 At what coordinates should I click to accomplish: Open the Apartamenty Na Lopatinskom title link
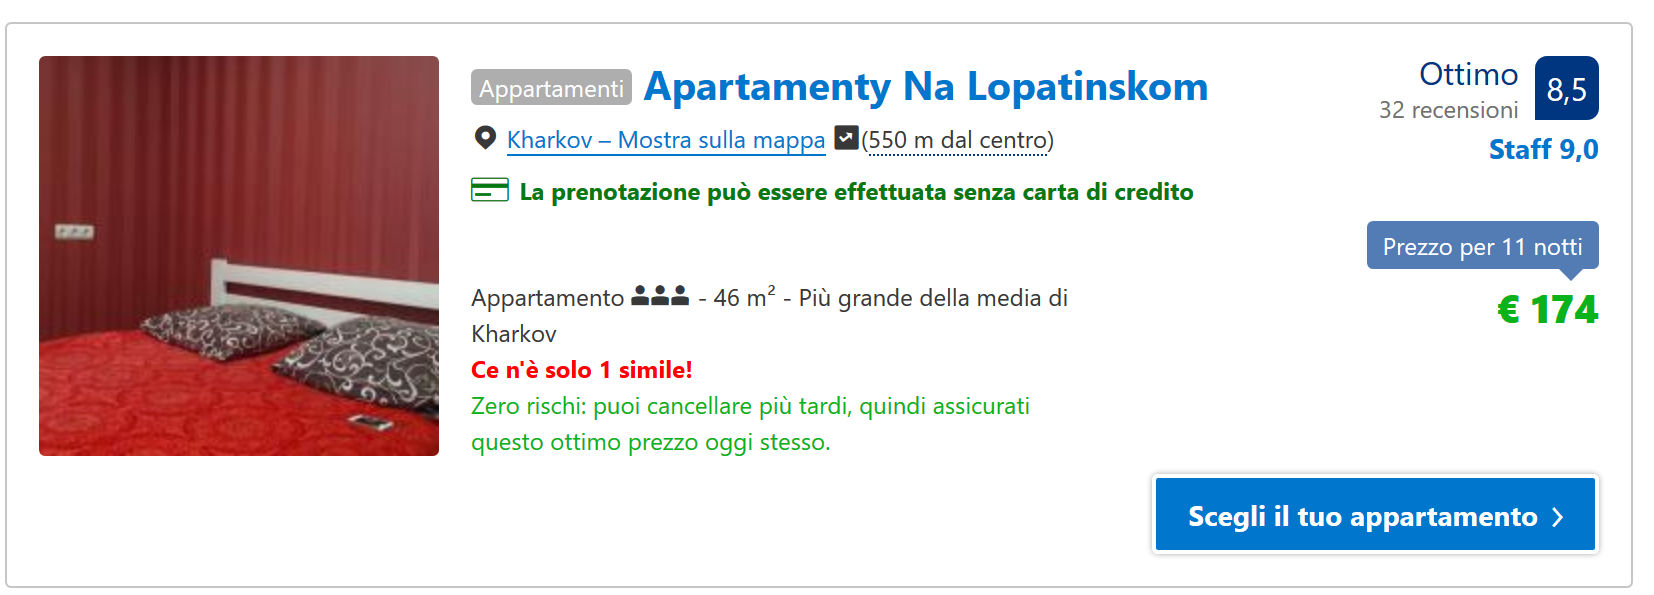[925, 87]
